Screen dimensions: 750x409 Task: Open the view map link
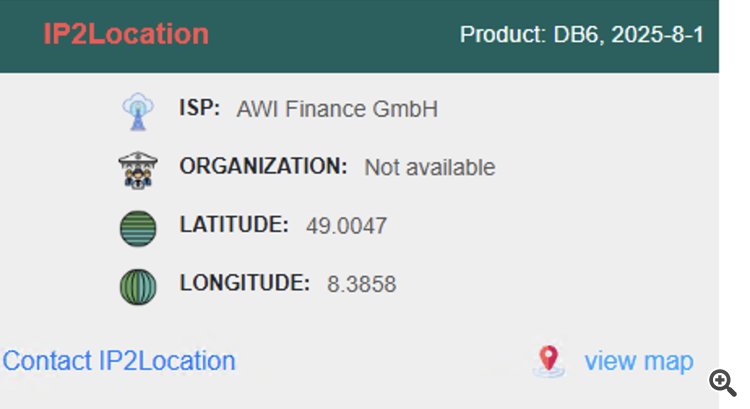[638, 361]
